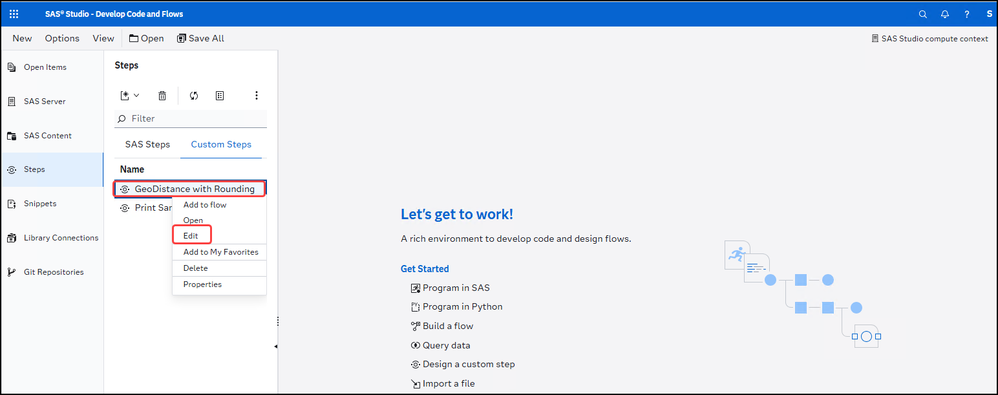Click the properties list icon in Steps pane

[220, 95]
